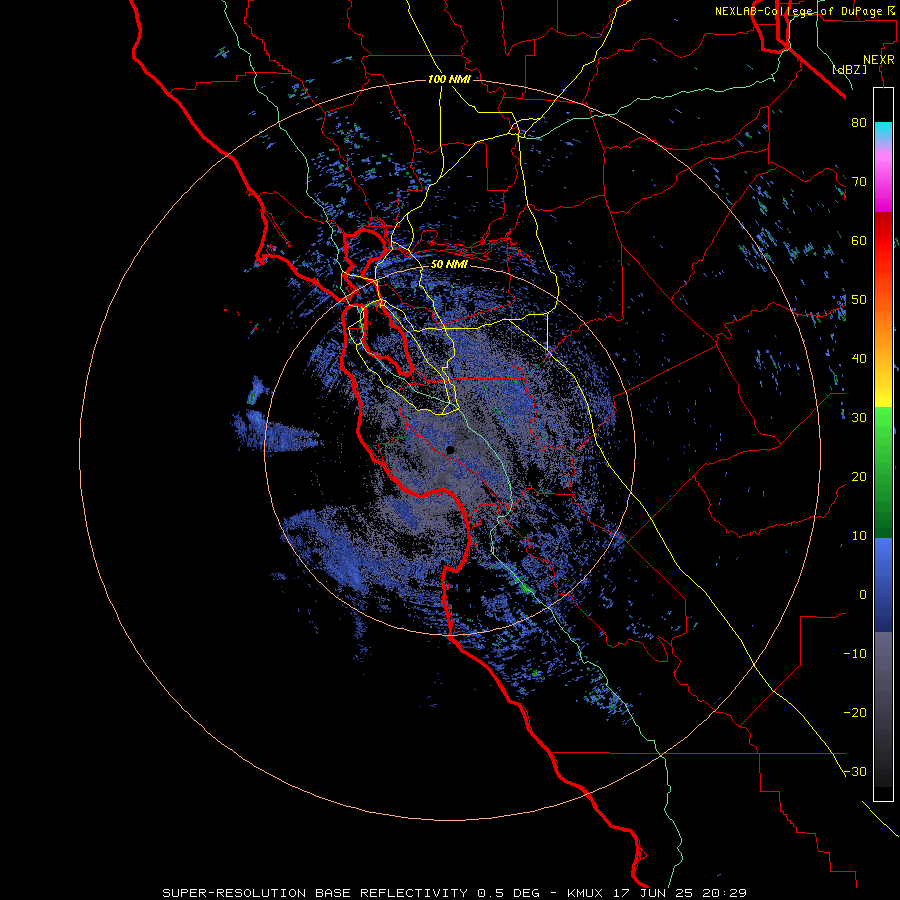This screenshot has height=900, width=900.
Task: Click the 40 value on the dBZ scale
Action: (859, 359)
